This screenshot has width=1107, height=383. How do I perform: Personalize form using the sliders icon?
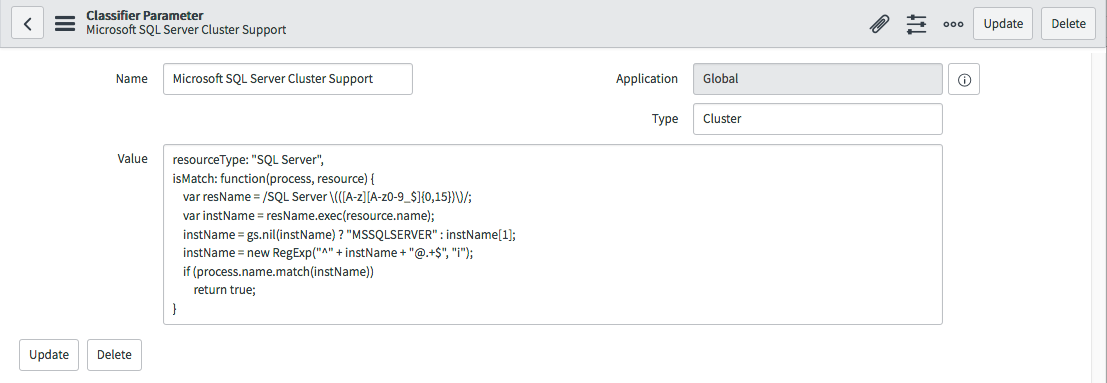pyautogui.click(x=916, y=24)
